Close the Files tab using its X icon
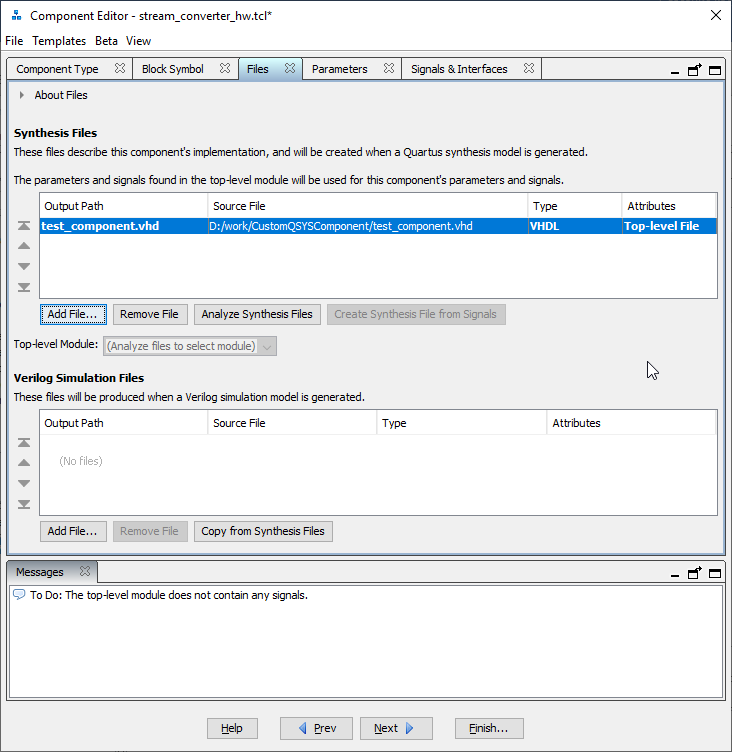Viewport: 732px width, 752px height. 290,69
